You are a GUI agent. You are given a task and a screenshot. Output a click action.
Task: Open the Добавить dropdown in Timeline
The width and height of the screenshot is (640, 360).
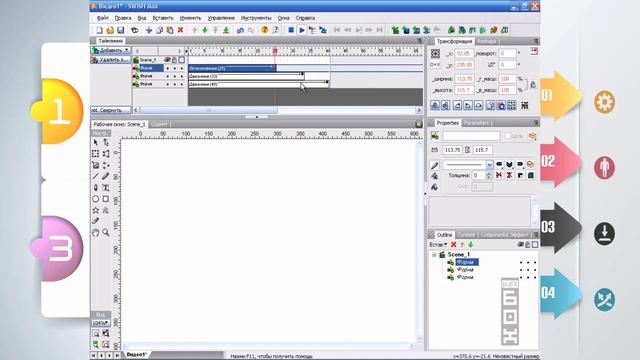(x=111, y=50)
